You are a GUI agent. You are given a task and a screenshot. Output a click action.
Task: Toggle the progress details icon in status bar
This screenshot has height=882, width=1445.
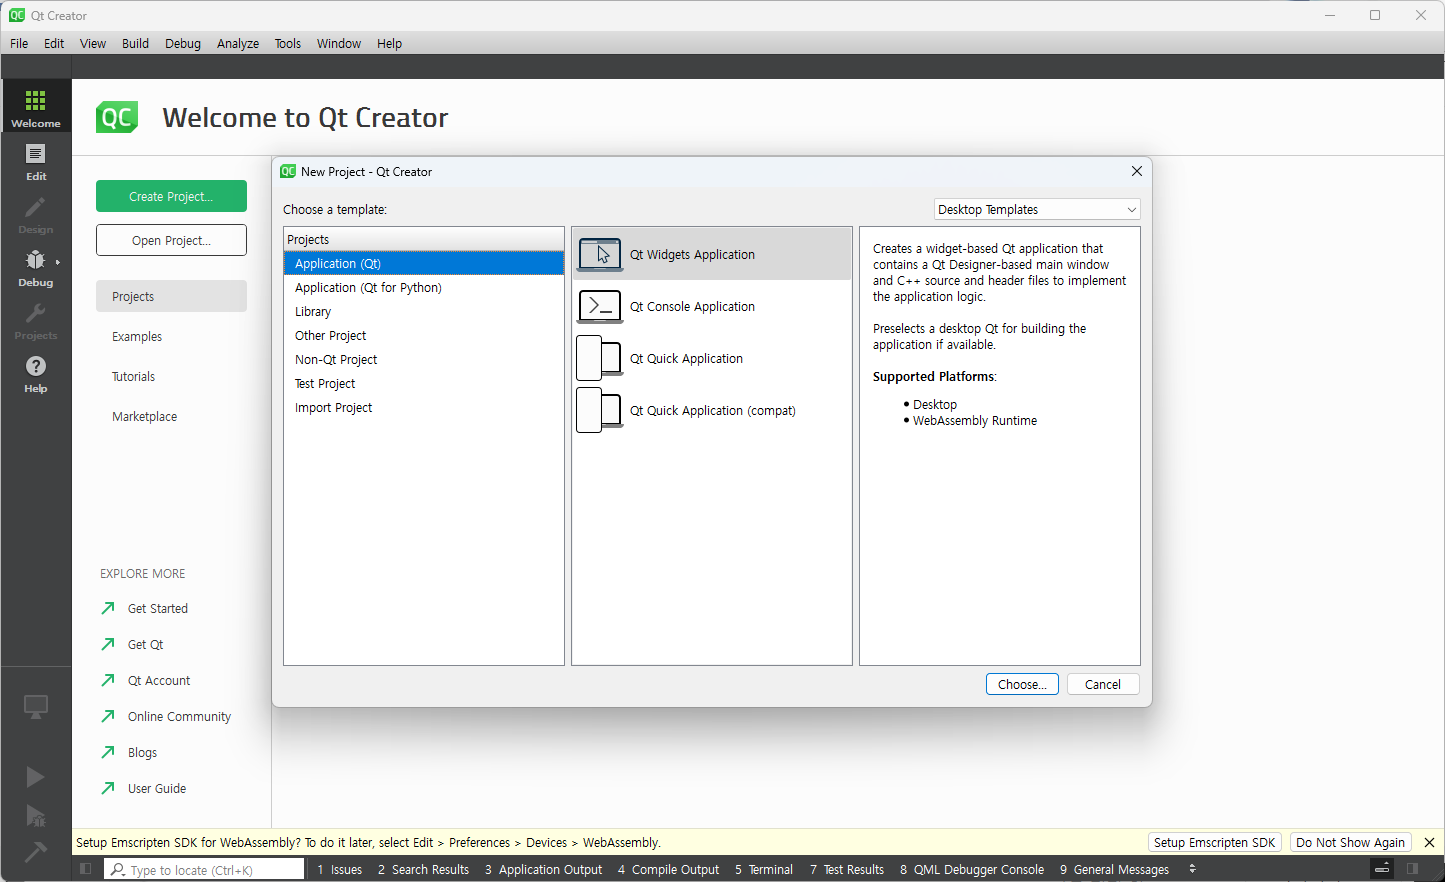pos(1382,869)
